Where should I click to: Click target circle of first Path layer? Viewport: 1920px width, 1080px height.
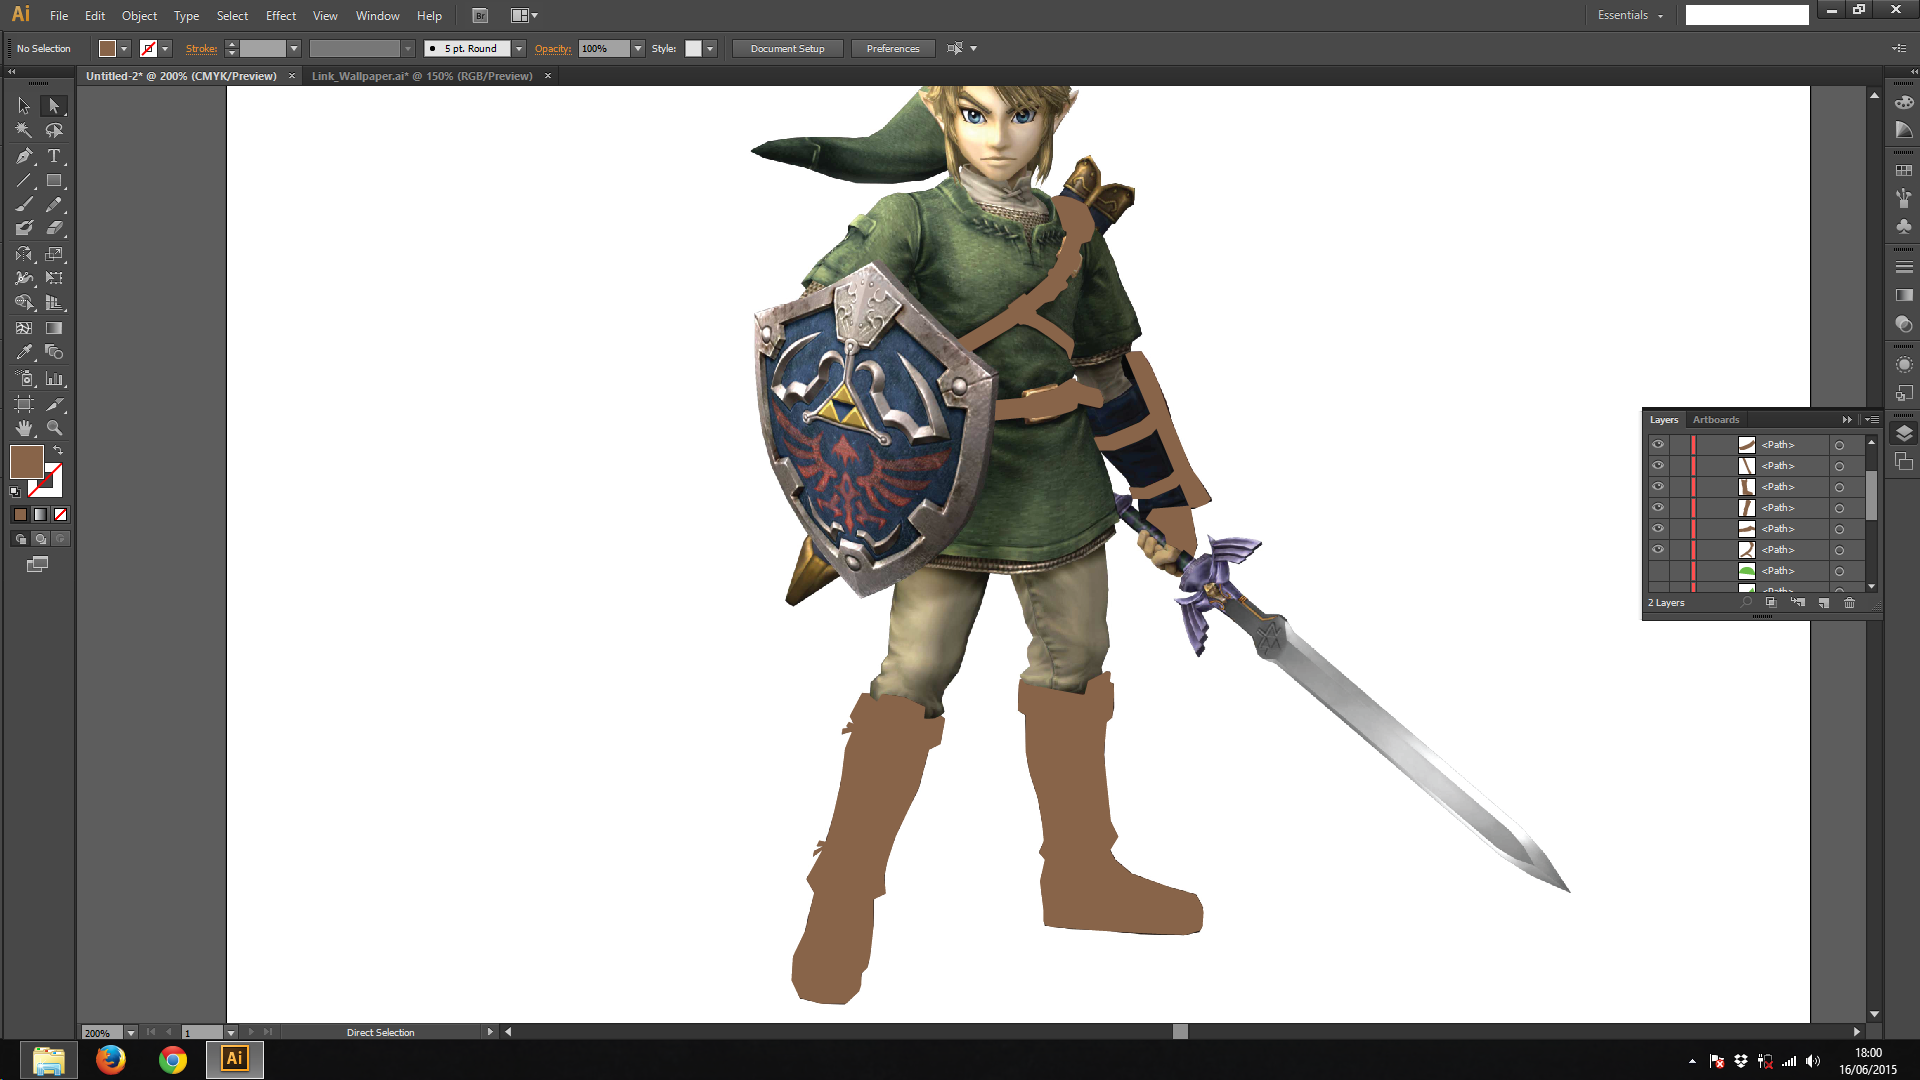click(x=1839, y=445)
